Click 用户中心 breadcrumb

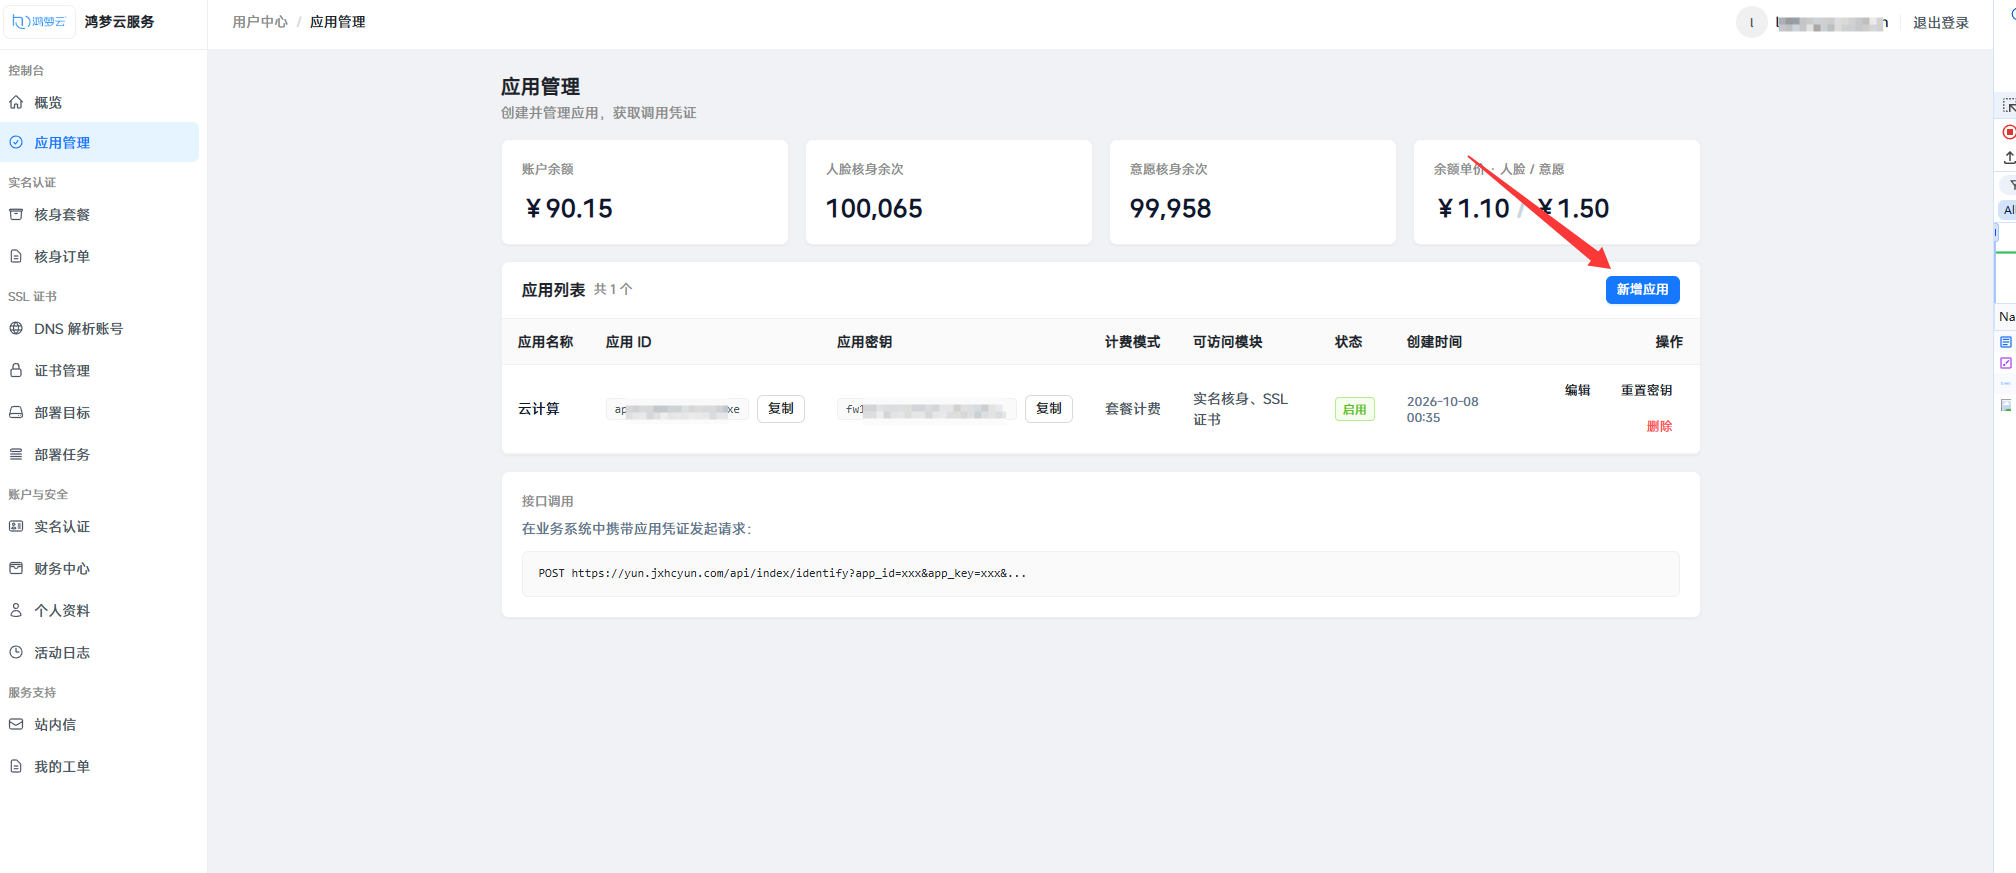coord(260,22)
